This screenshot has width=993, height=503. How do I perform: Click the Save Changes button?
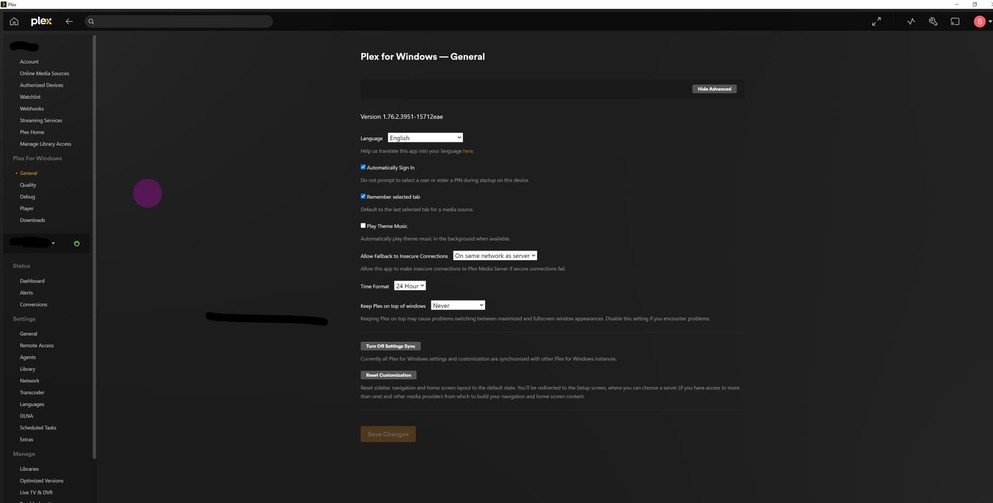pos(388,434)
